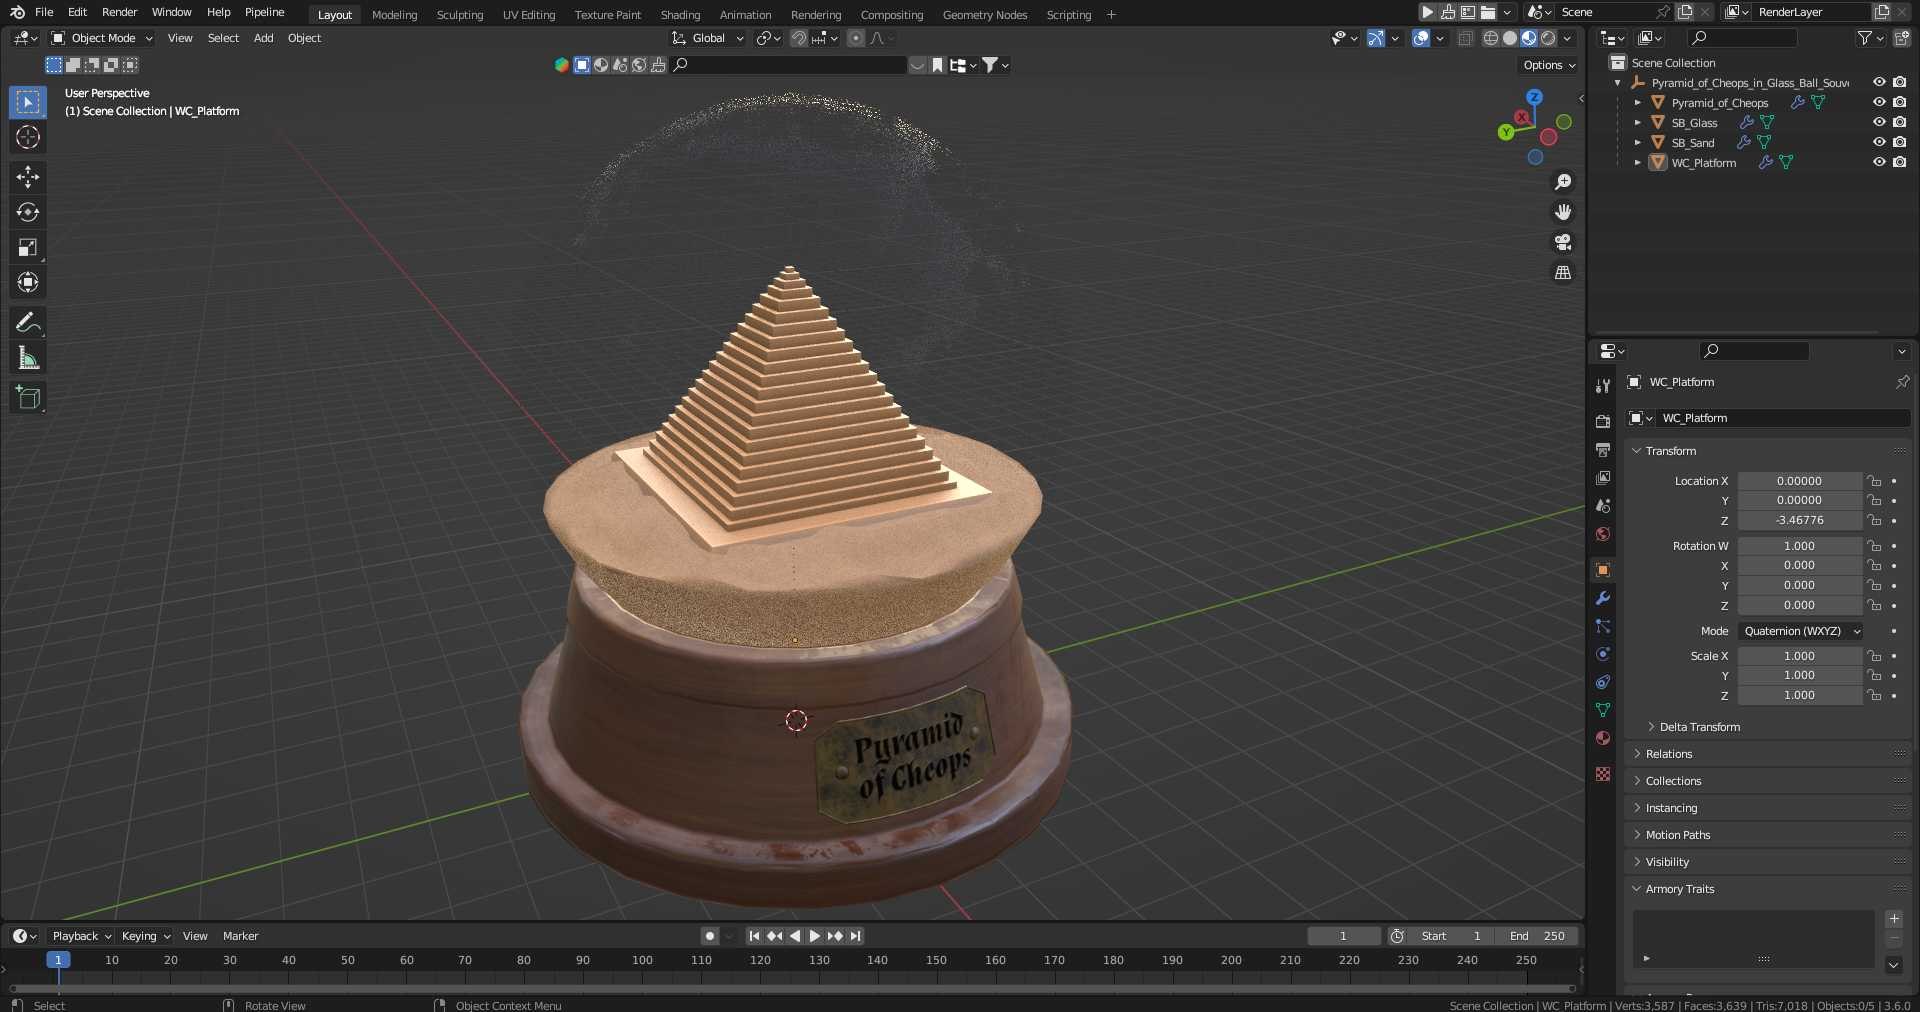Toggle the Location X lock icon

coord(1875,481)
